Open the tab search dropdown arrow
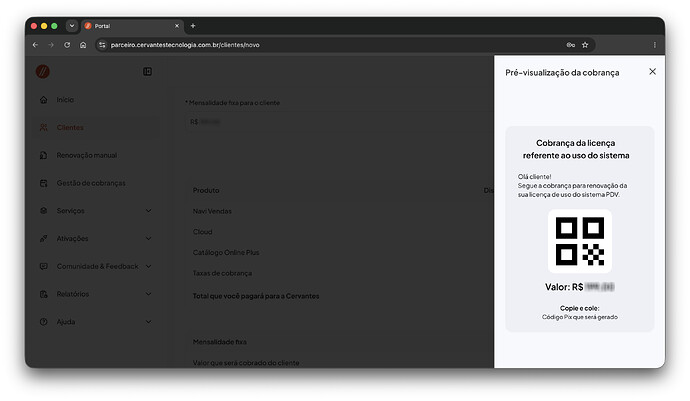The height and width of the screenshot is (401, 690). click(72, 26)
